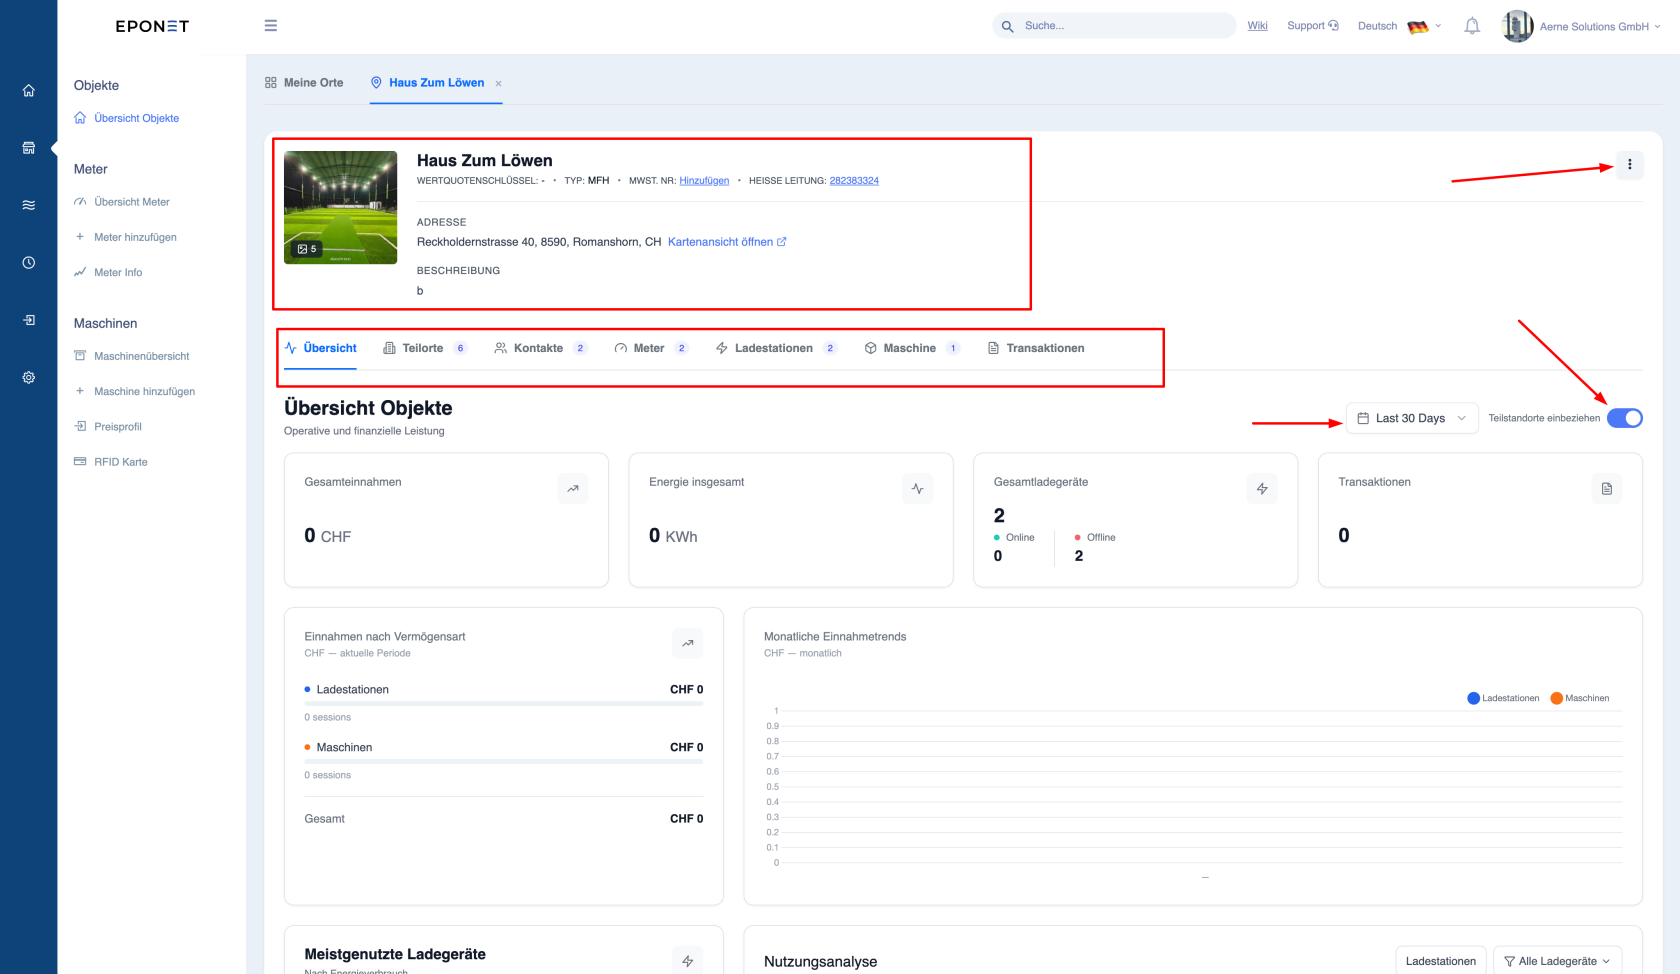Click the search magnifier icon

[1007, 26]
